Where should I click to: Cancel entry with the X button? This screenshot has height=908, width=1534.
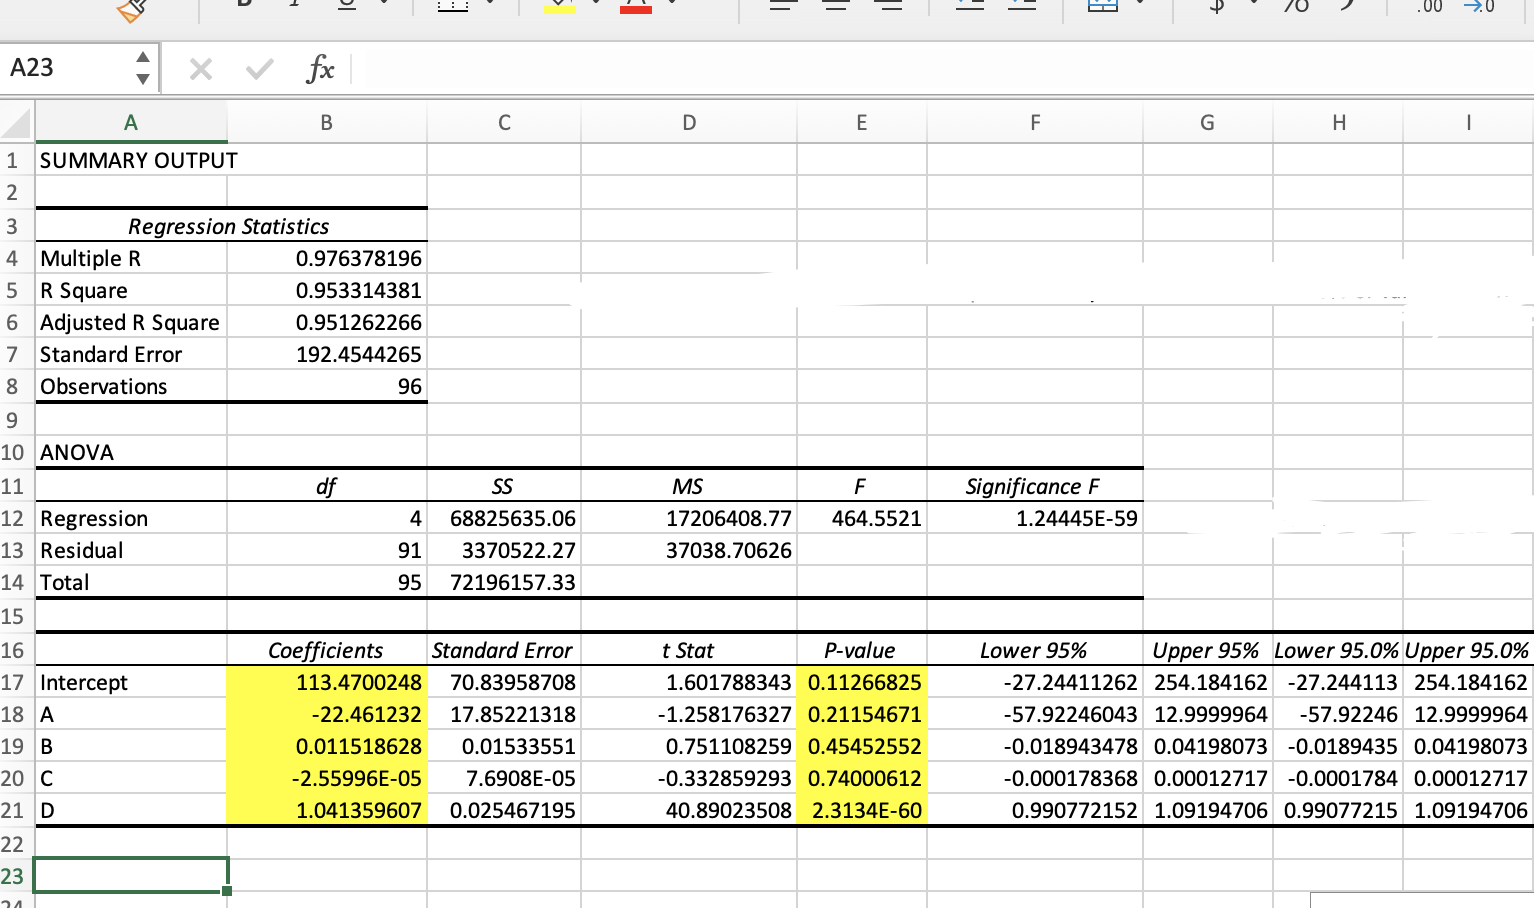(x=201, y=68)
